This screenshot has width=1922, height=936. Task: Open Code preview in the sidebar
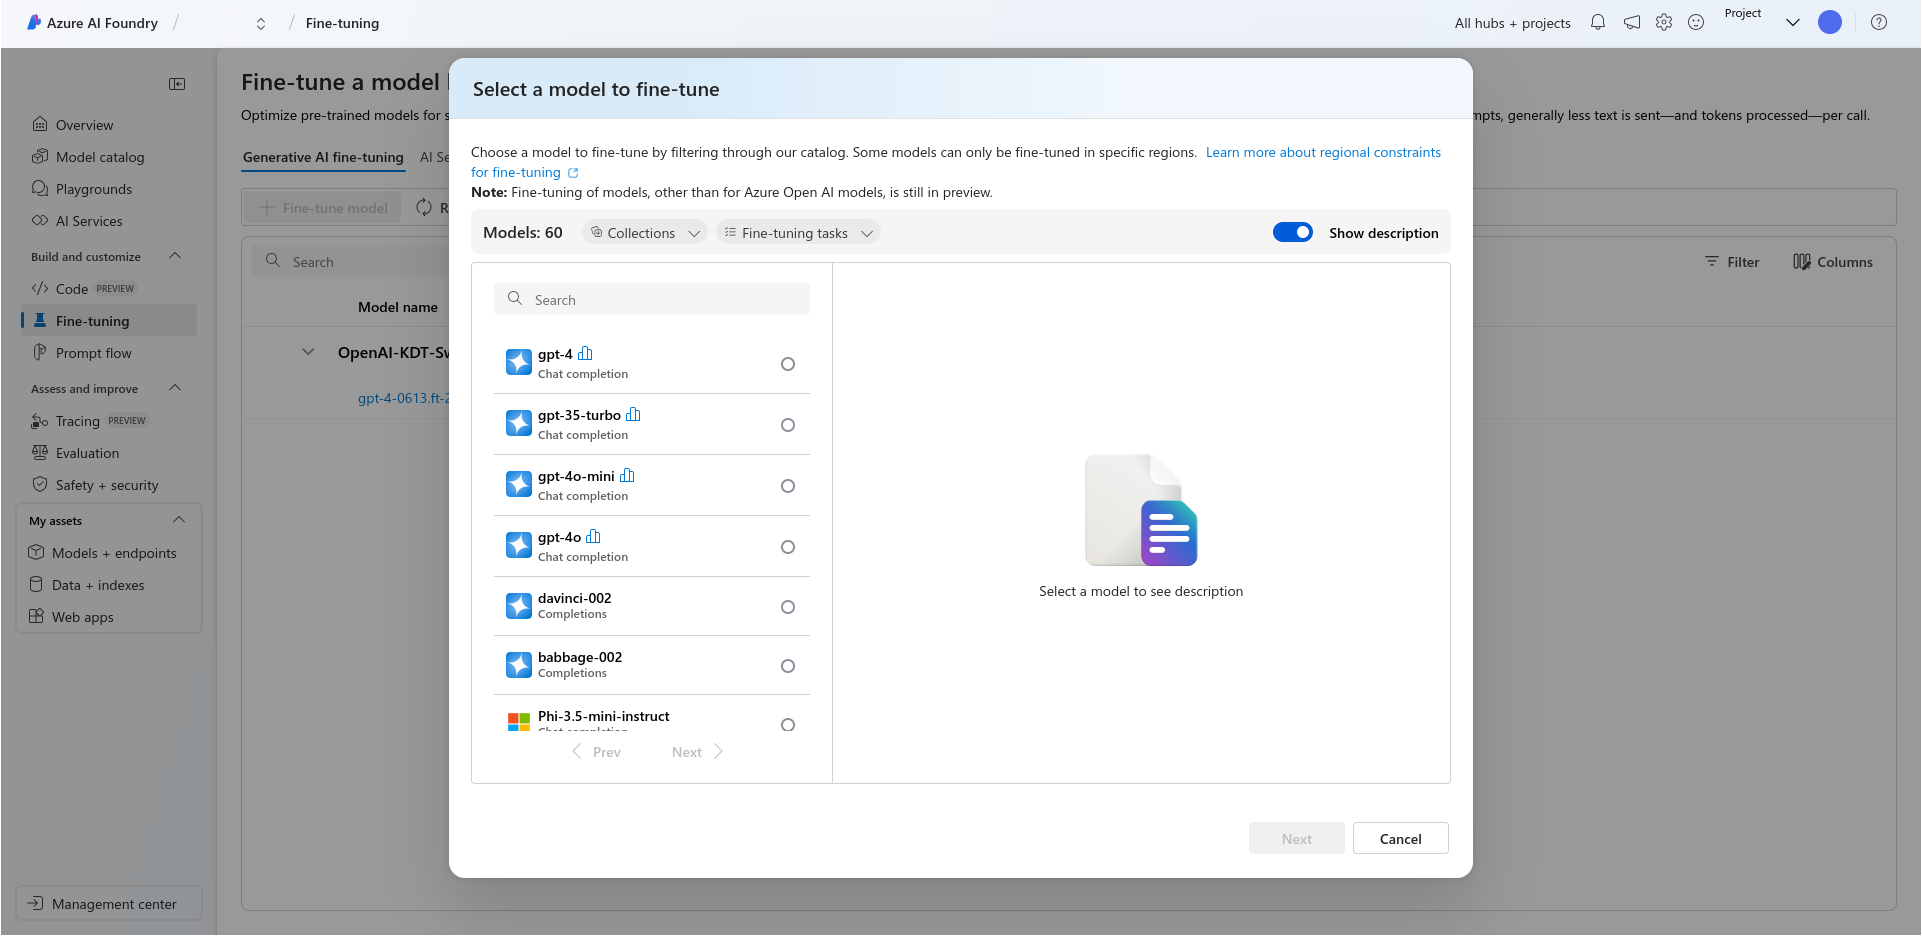tap(108, 289)
